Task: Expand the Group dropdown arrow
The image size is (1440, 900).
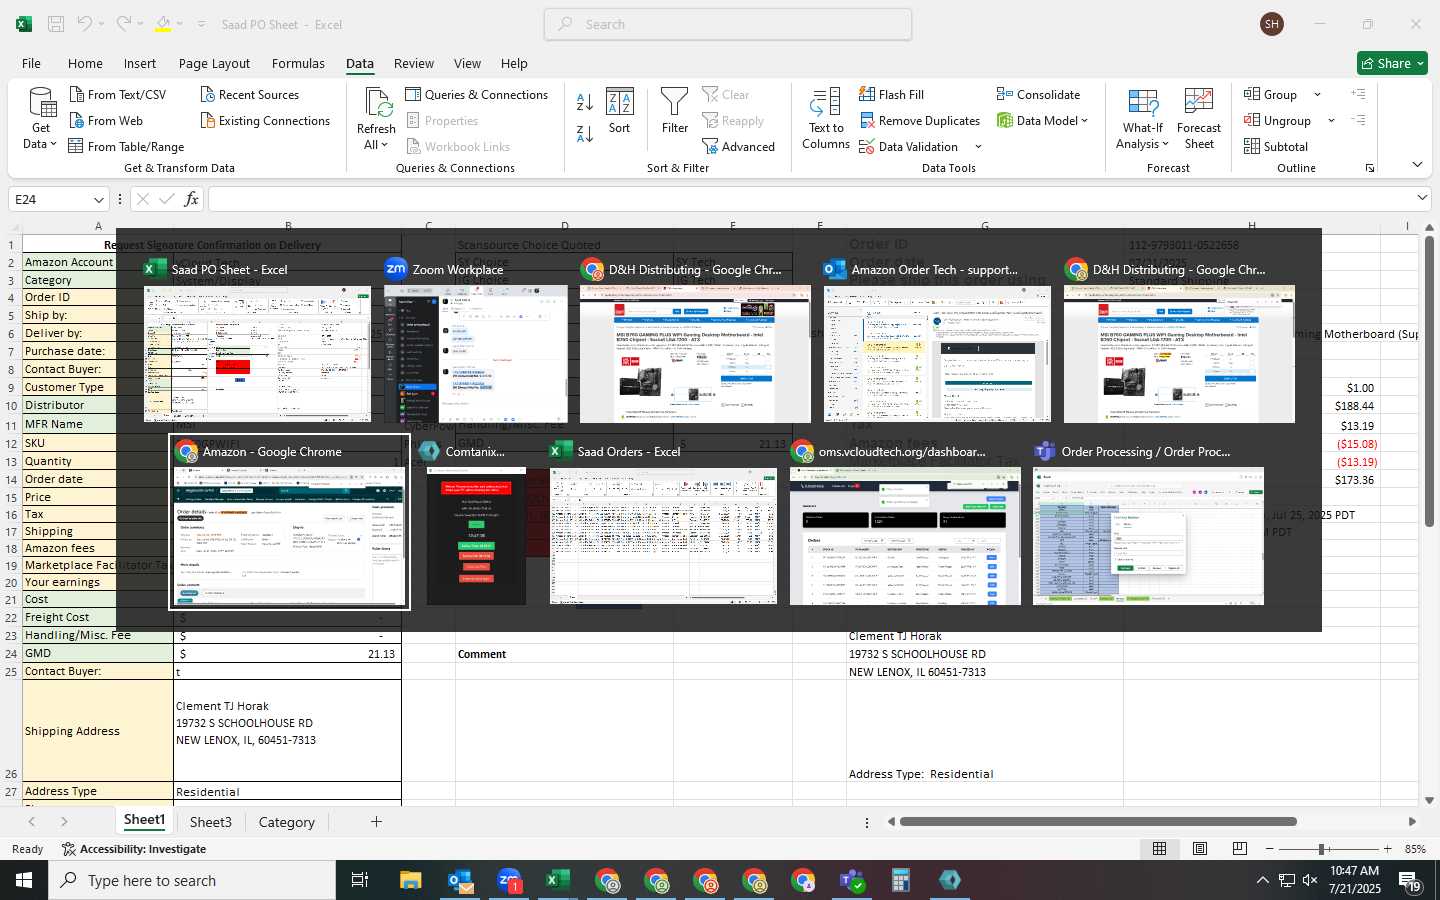Action: 1317,95
